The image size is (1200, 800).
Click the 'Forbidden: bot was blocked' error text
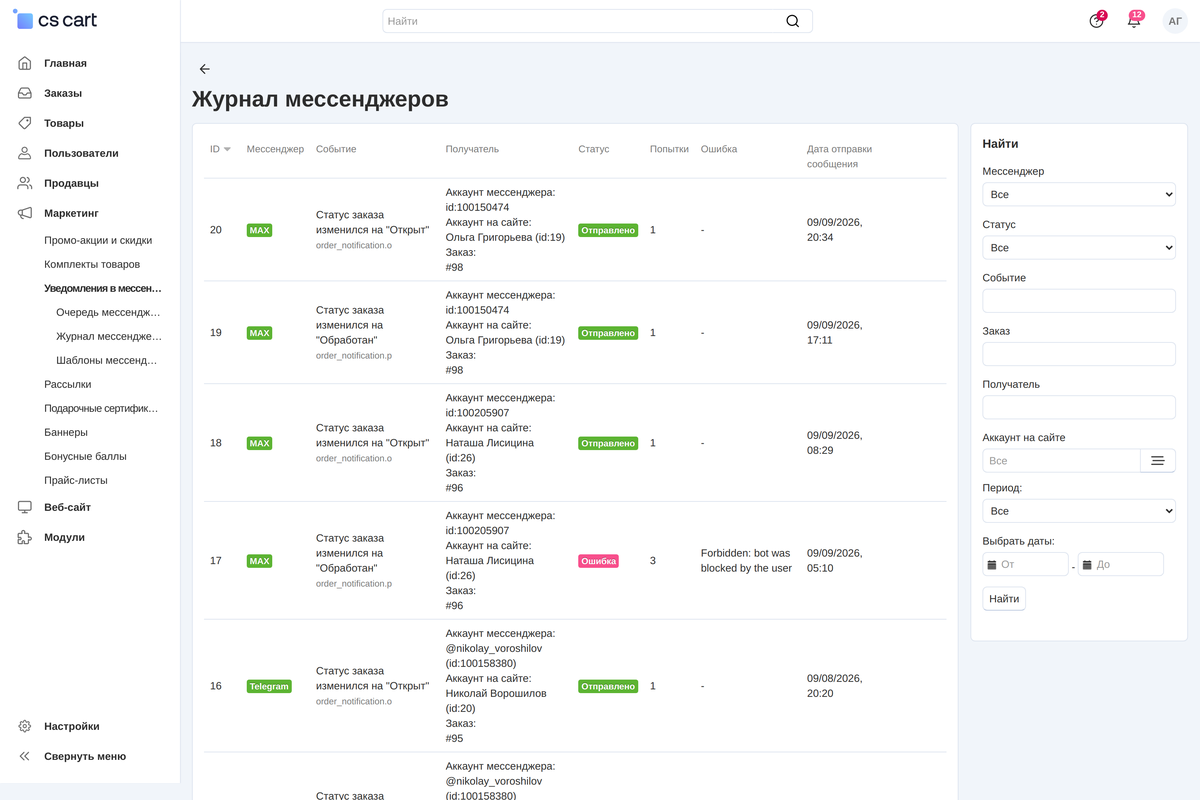pos(746,561)
